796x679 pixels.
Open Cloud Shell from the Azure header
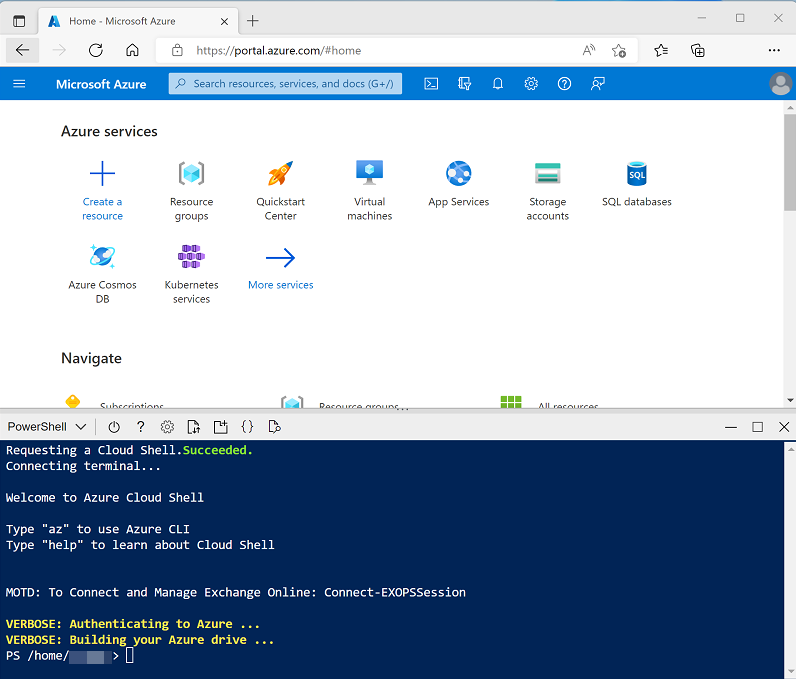tap(431, 84)
